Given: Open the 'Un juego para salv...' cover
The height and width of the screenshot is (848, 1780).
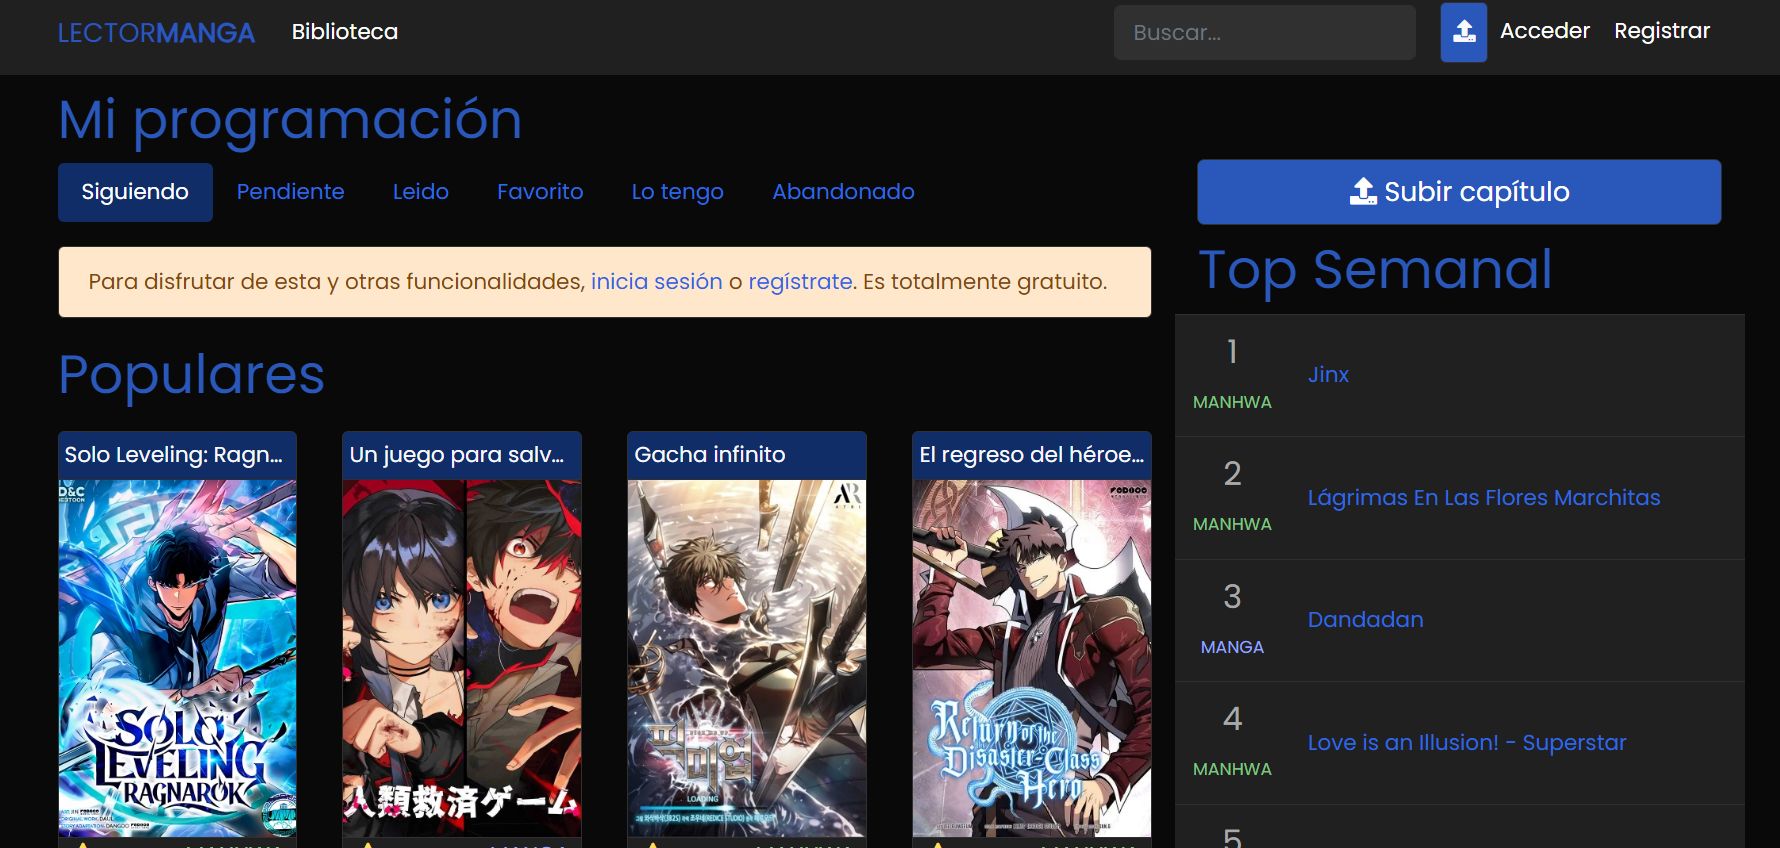Looking at the screenshot, I should coord(462,658).
